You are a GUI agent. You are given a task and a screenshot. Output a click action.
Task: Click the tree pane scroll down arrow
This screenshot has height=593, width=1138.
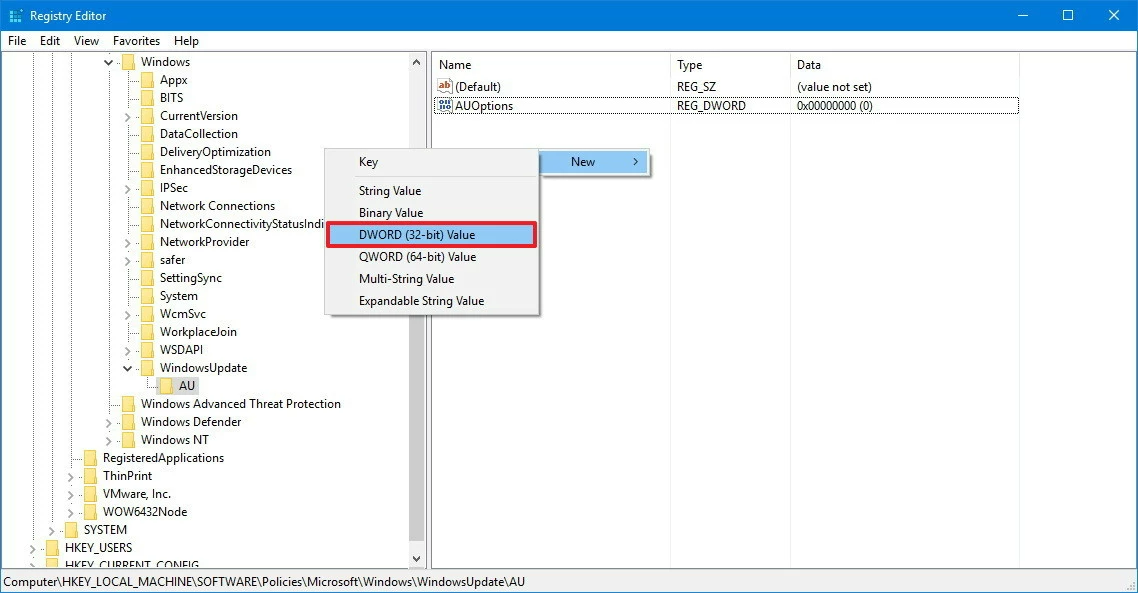point(417,559)
